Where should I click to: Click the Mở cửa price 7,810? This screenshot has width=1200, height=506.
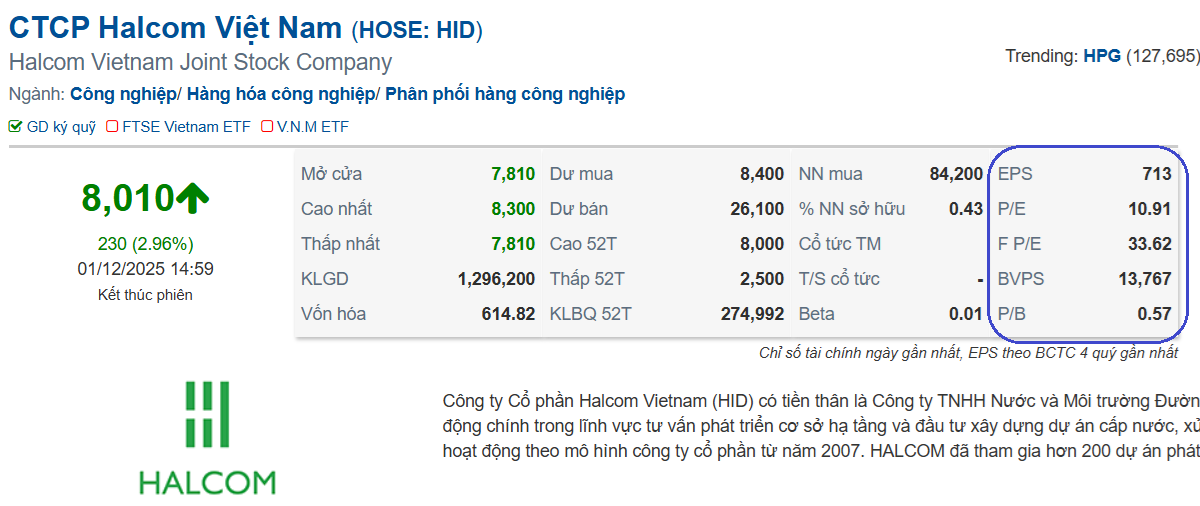pos(513,174)
